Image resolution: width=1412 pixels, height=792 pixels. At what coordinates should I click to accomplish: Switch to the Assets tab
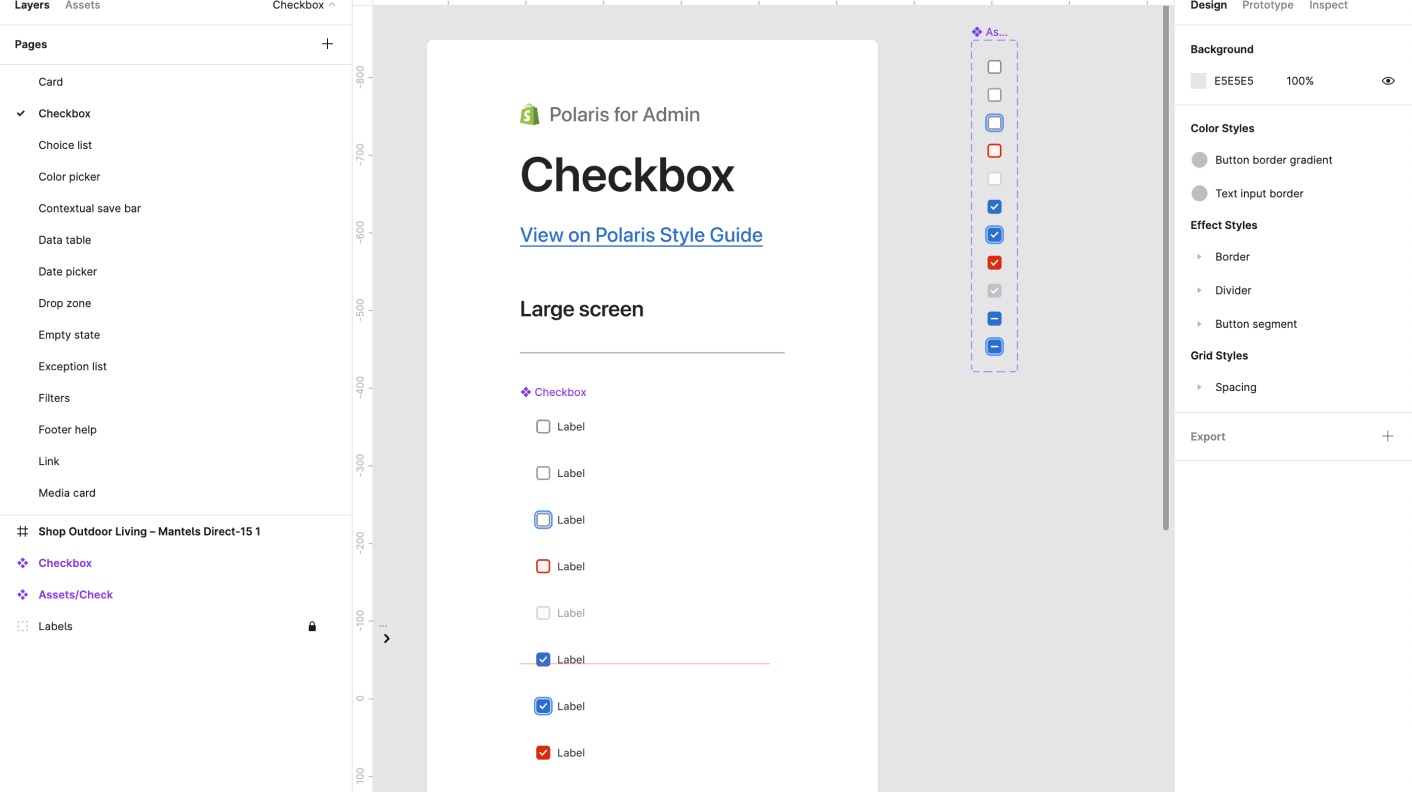[x=82, y=6]
